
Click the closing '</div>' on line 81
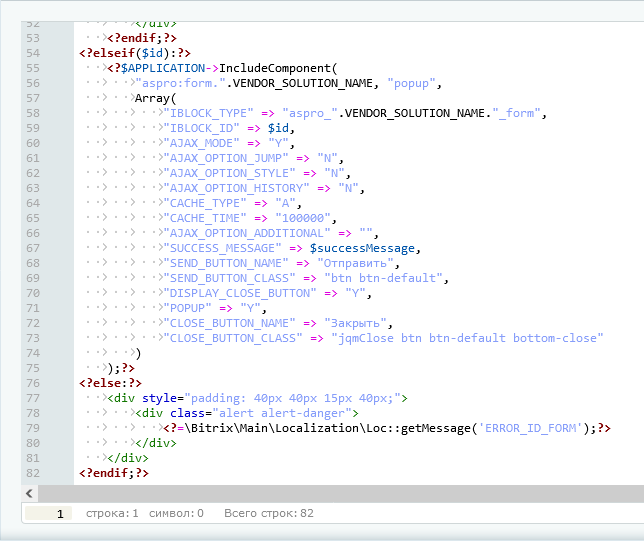coord(128,458)
